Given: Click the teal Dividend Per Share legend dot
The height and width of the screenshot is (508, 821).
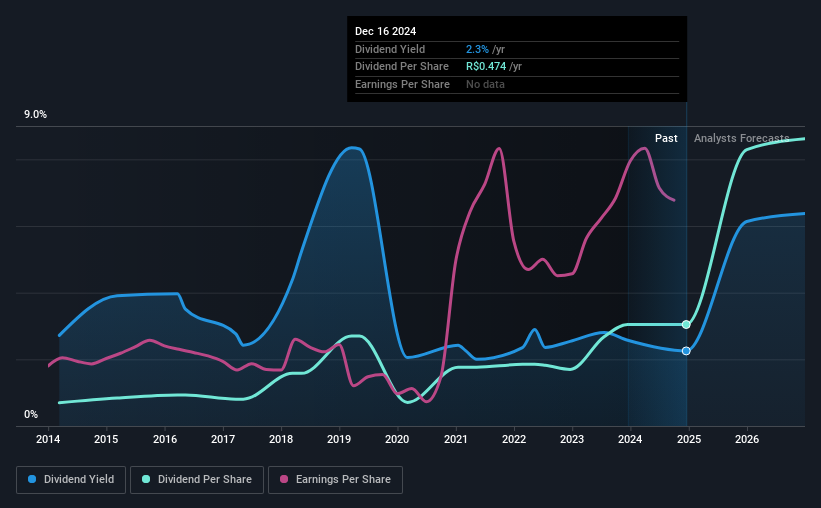Looking at the screenshot, I should tap(146, 479).
